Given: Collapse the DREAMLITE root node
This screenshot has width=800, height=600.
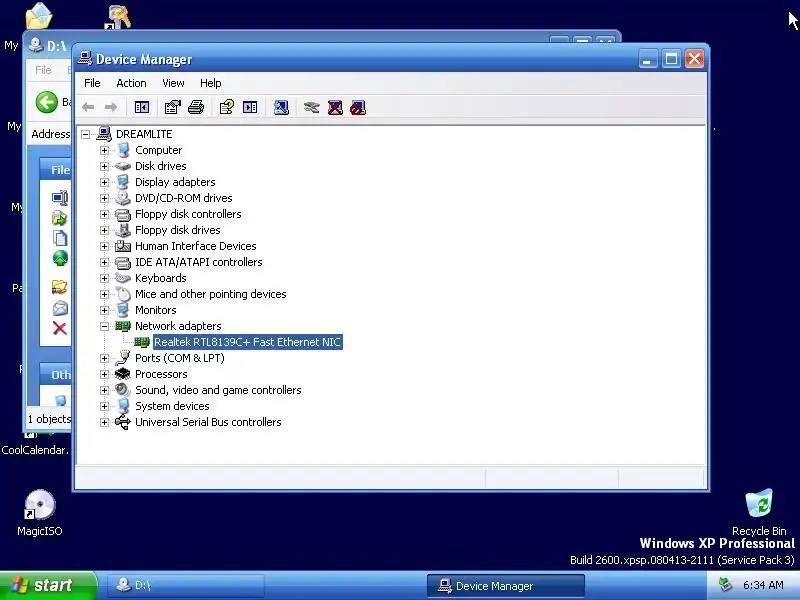Looking at the screenshot, I should click(86, 134).
